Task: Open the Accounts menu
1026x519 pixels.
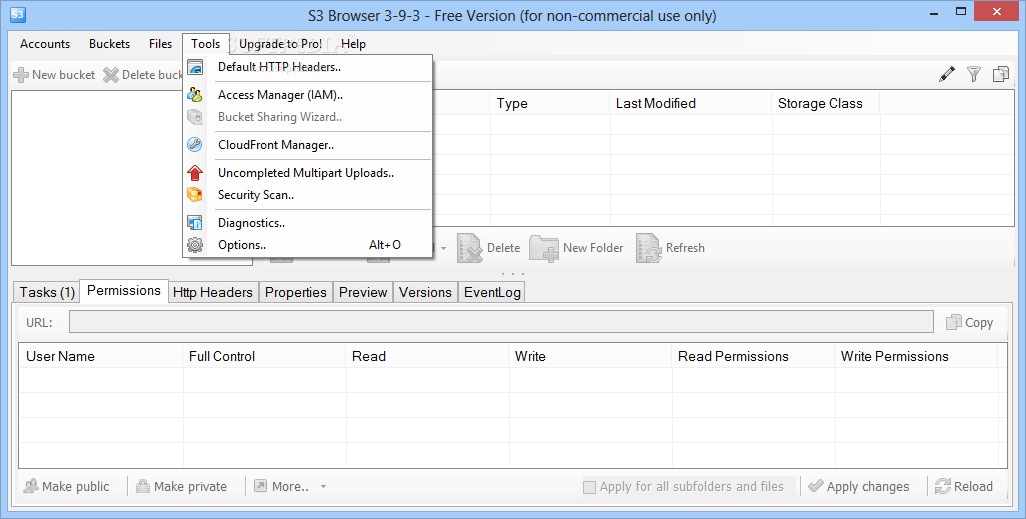Action: coord(45,44)
